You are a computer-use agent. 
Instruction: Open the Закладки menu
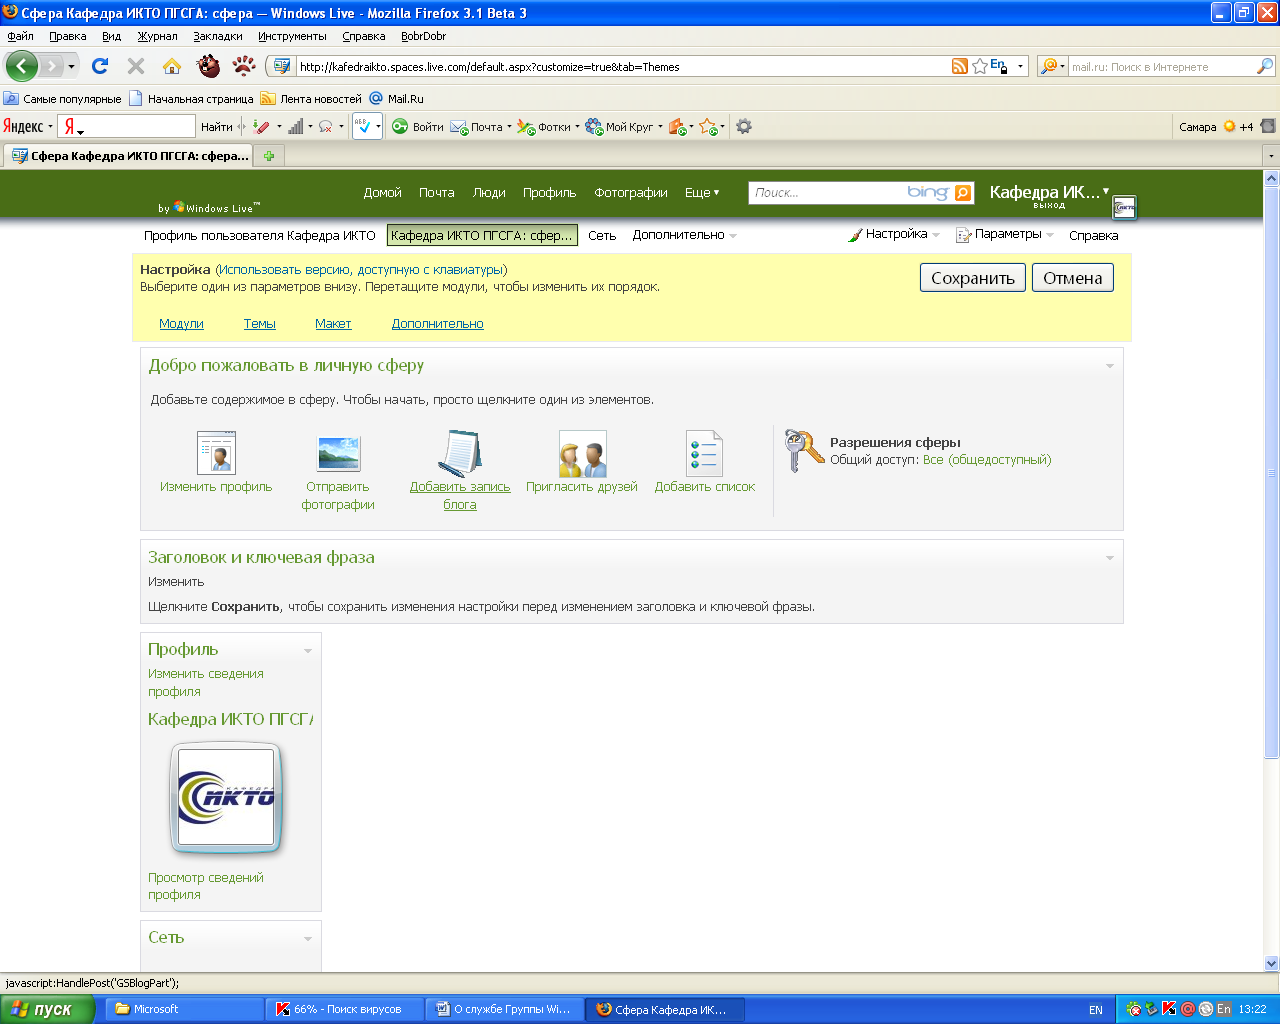point(218,36)
